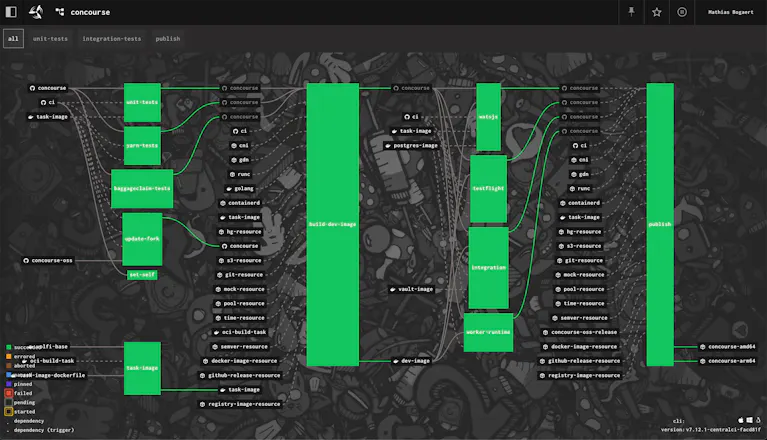Switch to the publish group tab

click(168, 39)
